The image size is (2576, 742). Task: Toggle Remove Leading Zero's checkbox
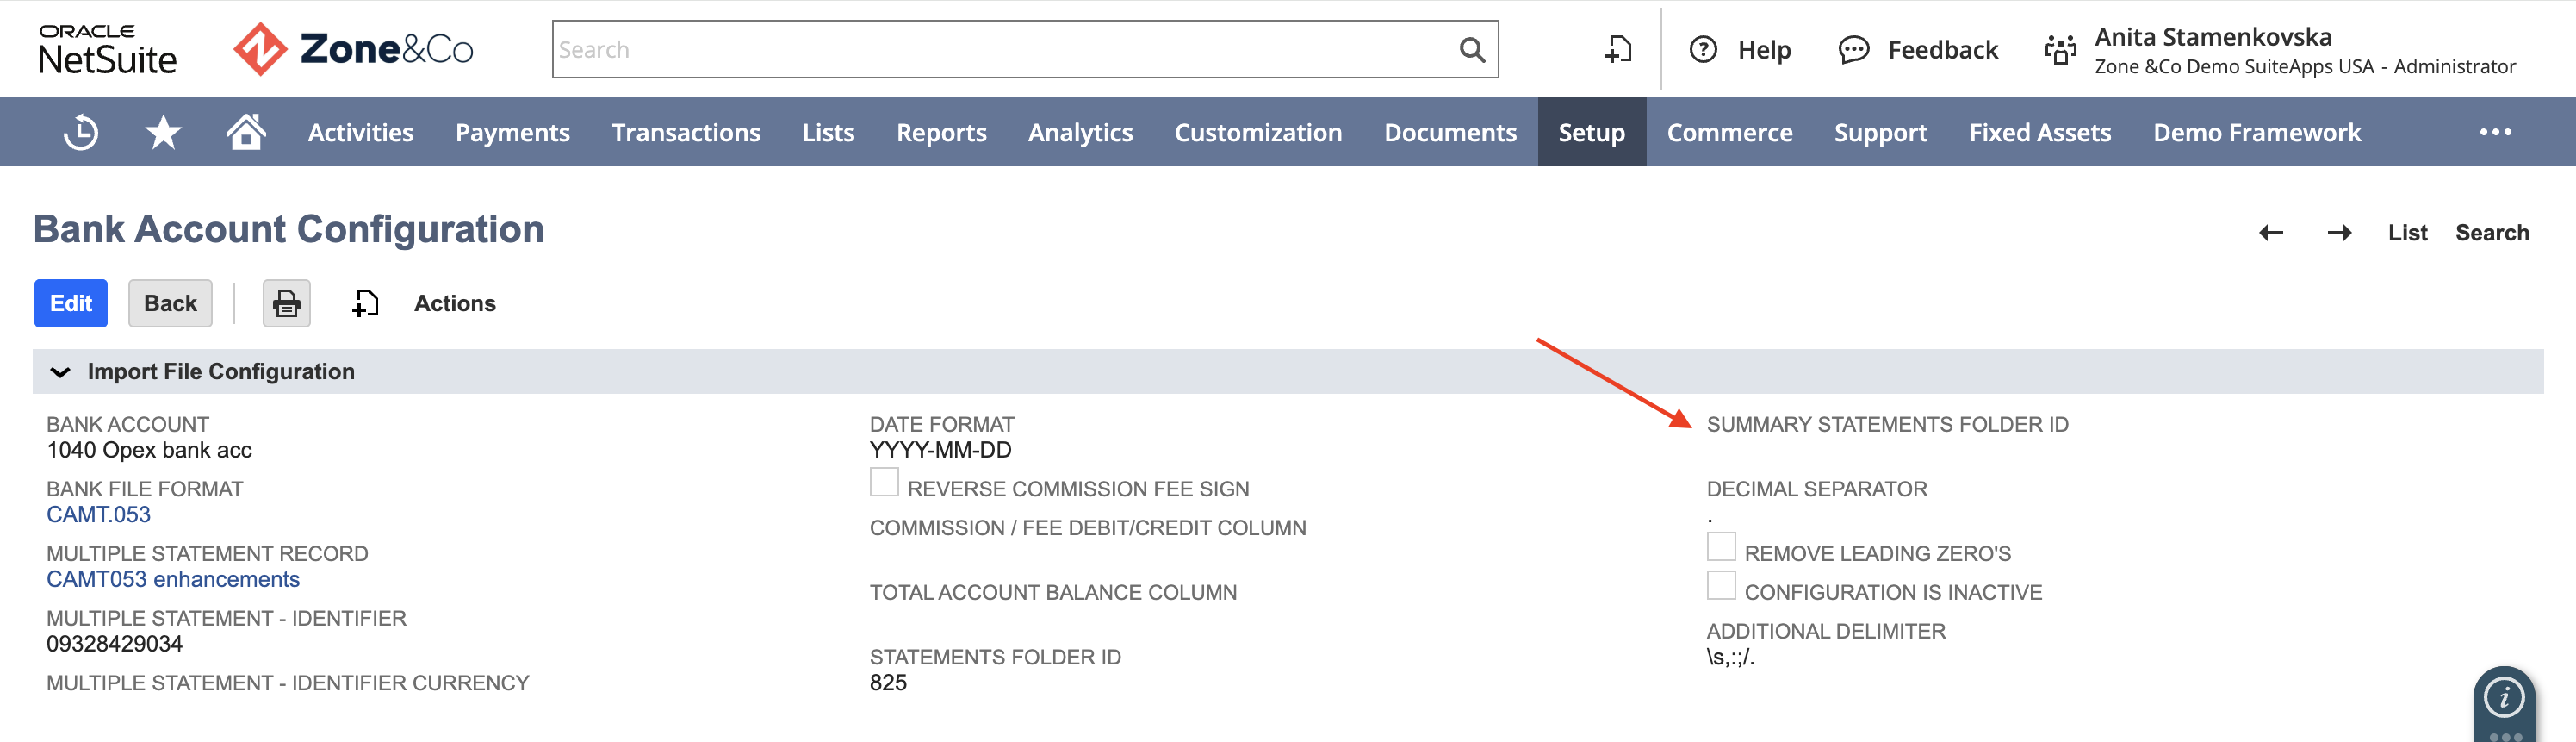coord(1721,547)
